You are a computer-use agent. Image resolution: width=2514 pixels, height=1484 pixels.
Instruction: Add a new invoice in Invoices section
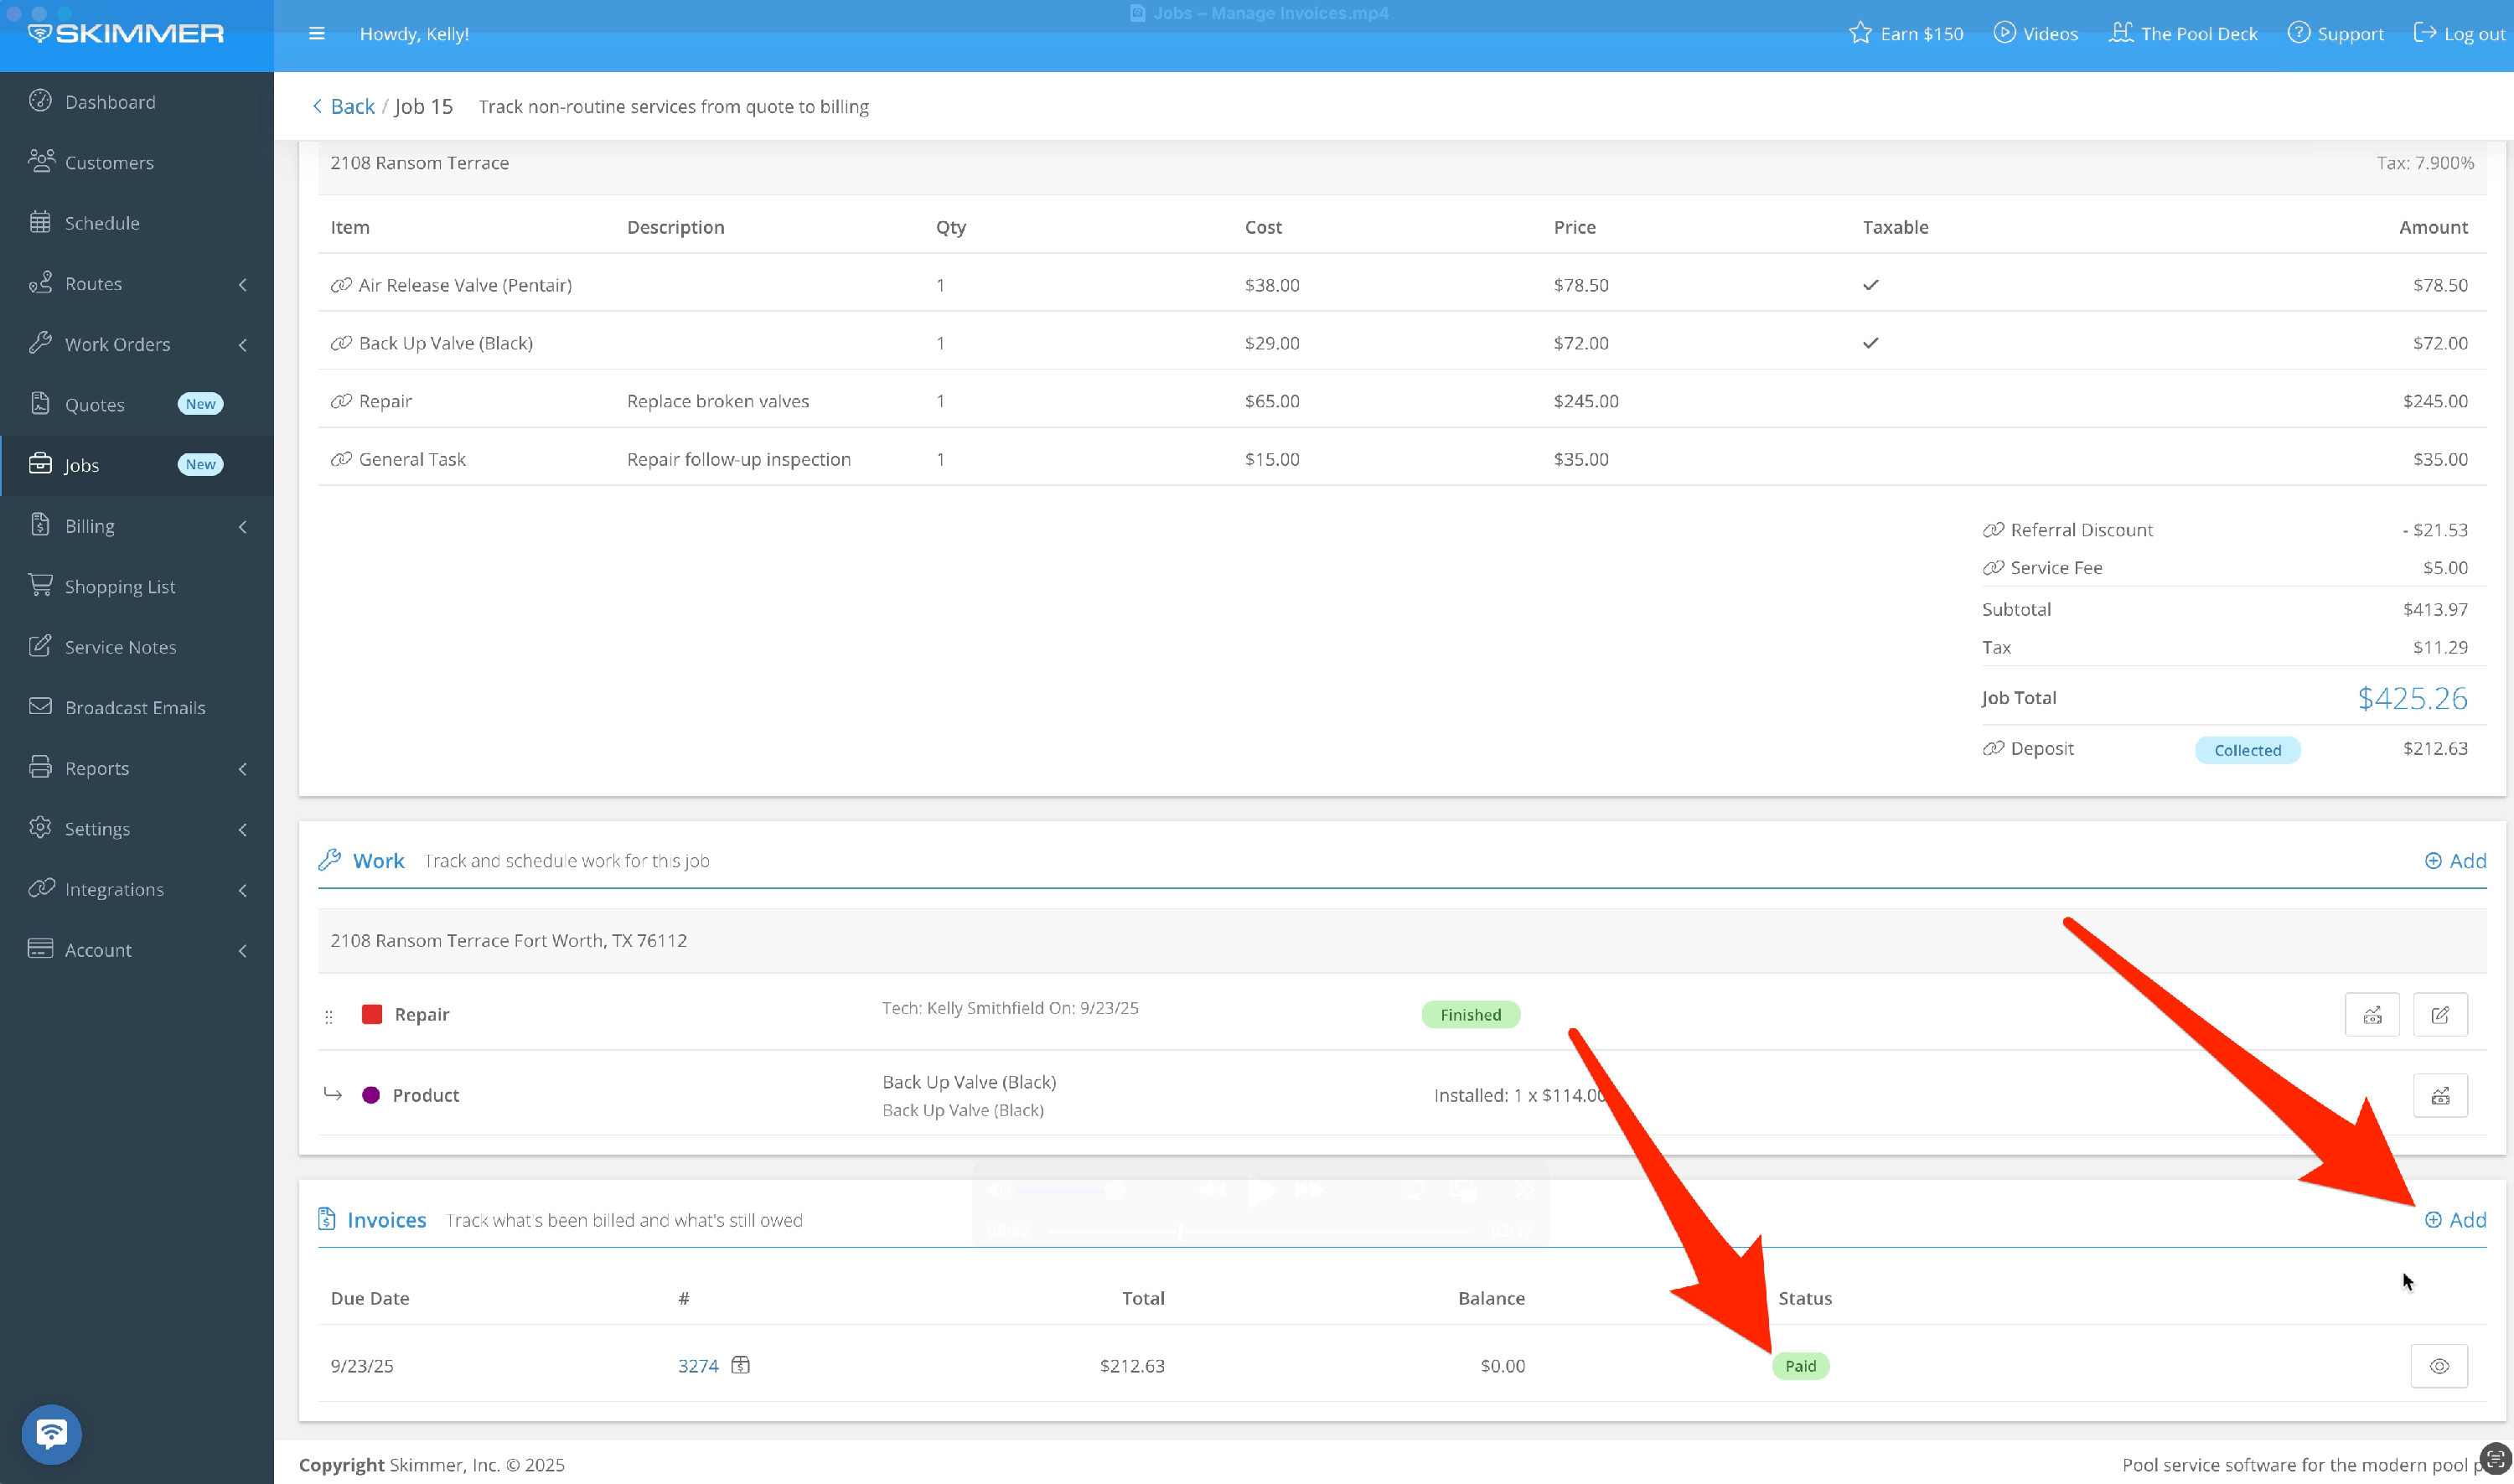[x=2455, y=1220]
